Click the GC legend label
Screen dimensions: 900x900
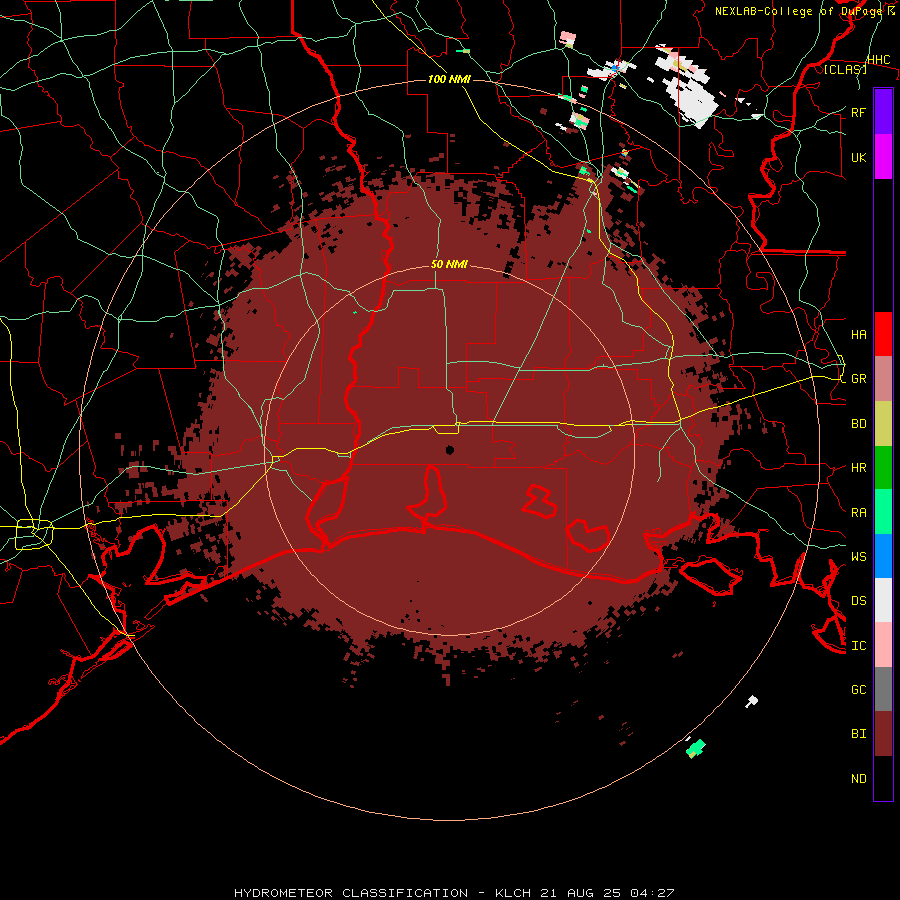coord(858,689)
